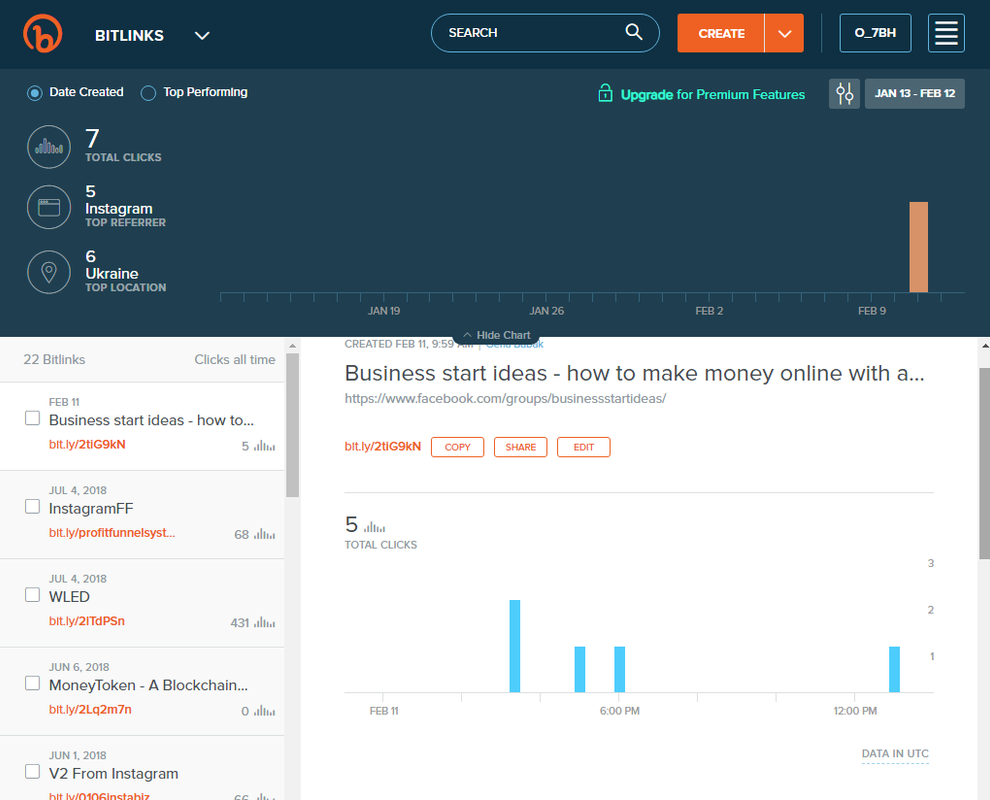Open the Bitly logo home
The width and height of the screenshot is (990, 800).
42,33
